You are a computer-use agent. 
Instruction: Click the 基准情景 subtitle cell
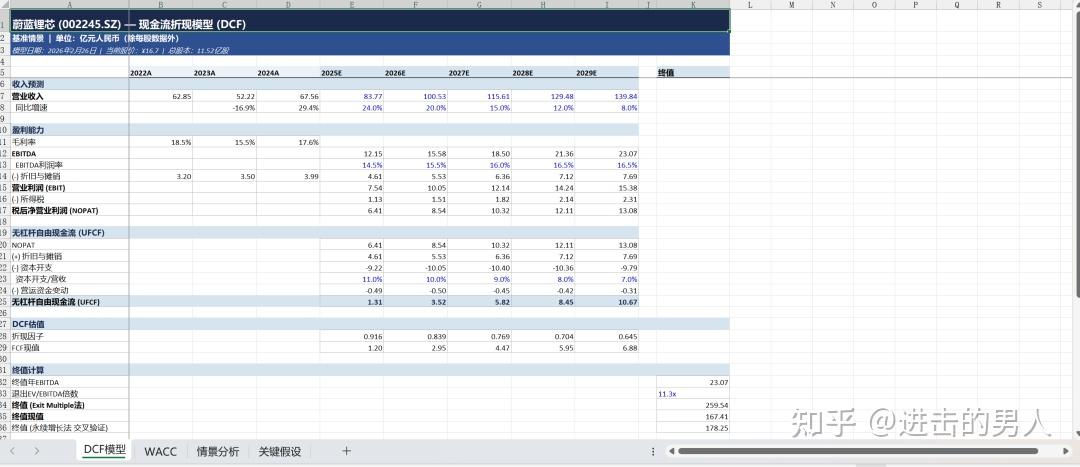pos(370,39)
